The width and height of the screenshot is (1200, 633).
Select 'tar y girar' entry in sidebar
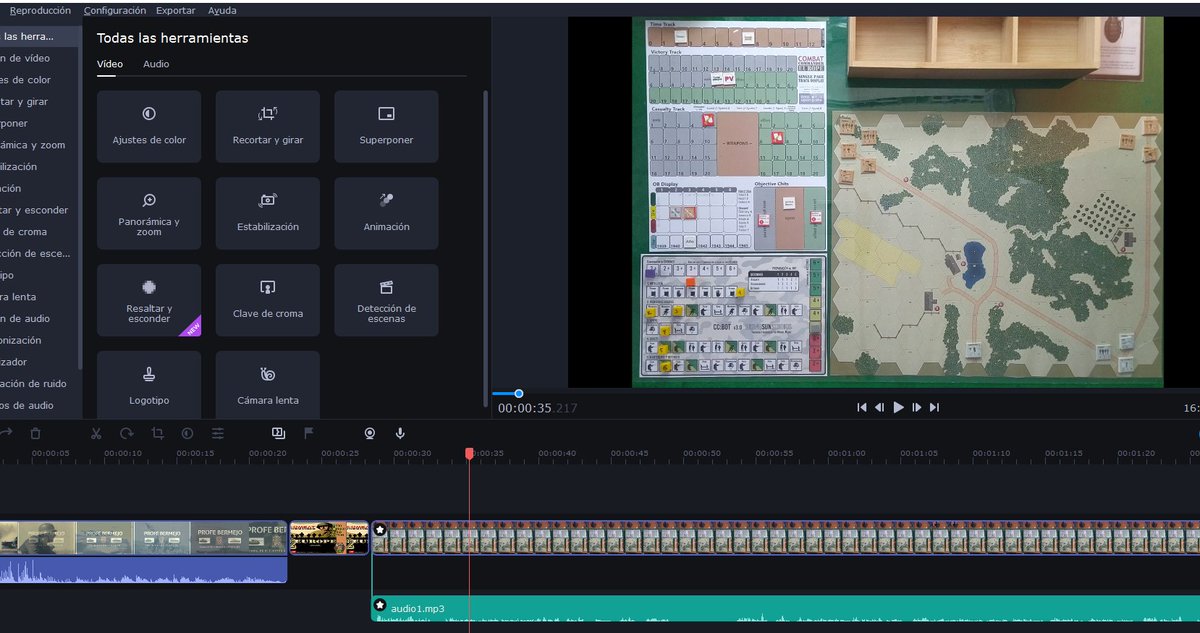(40, 101)
